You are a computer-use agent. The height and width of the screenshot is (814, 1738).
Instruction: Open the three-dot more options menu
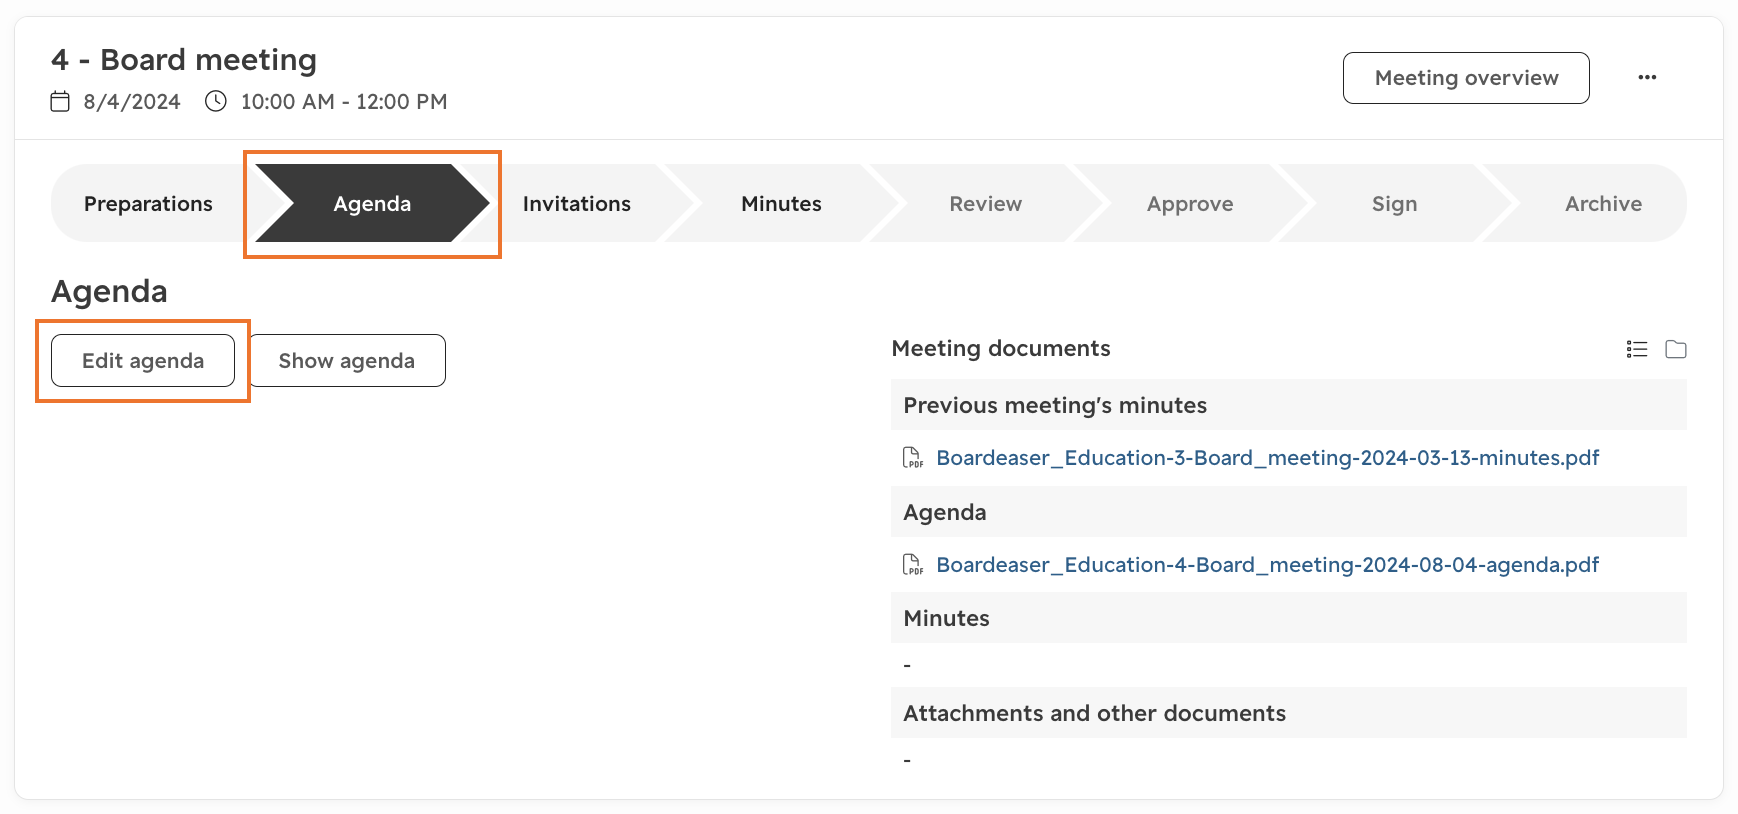pyautogui.click(x=1647, y=78)
